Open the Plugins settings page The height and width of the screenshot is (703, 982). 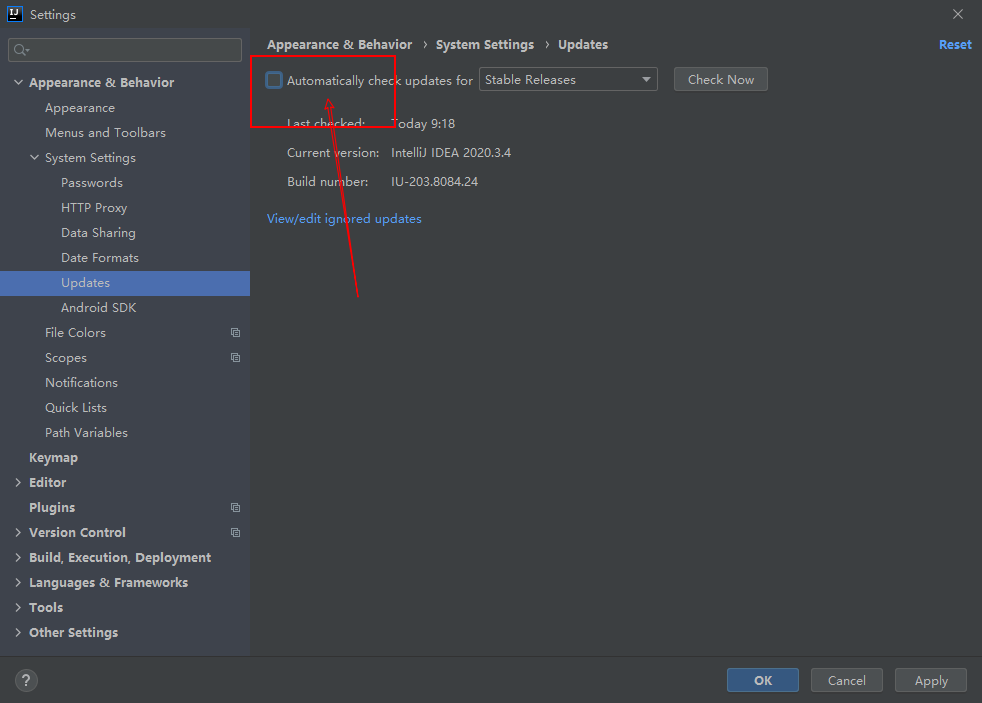pos(52,508)
